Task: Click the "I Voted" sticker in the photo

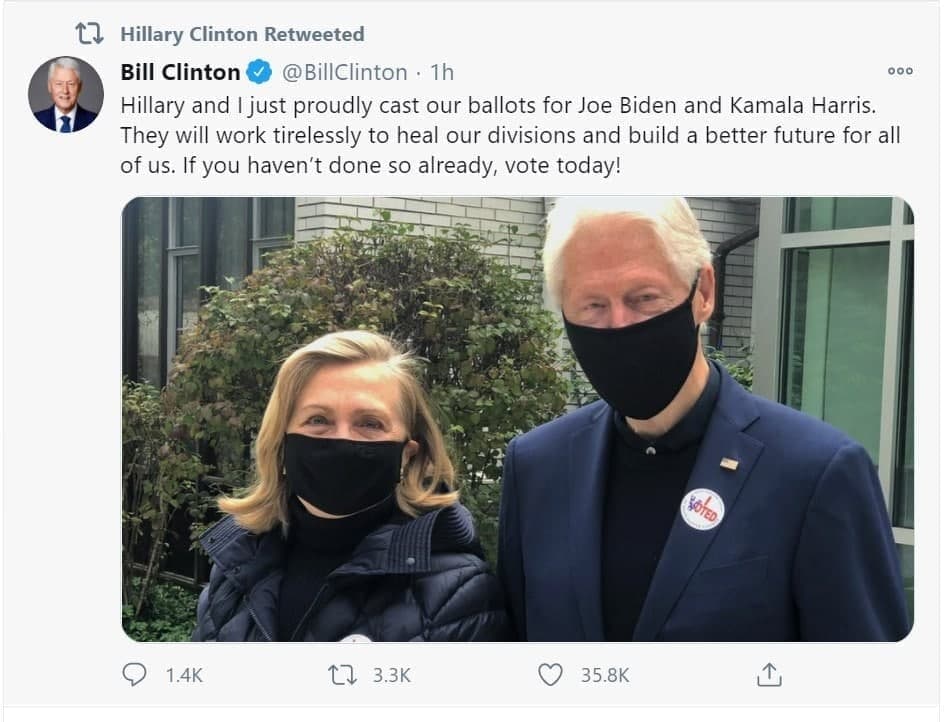Action: coord(702,508)
